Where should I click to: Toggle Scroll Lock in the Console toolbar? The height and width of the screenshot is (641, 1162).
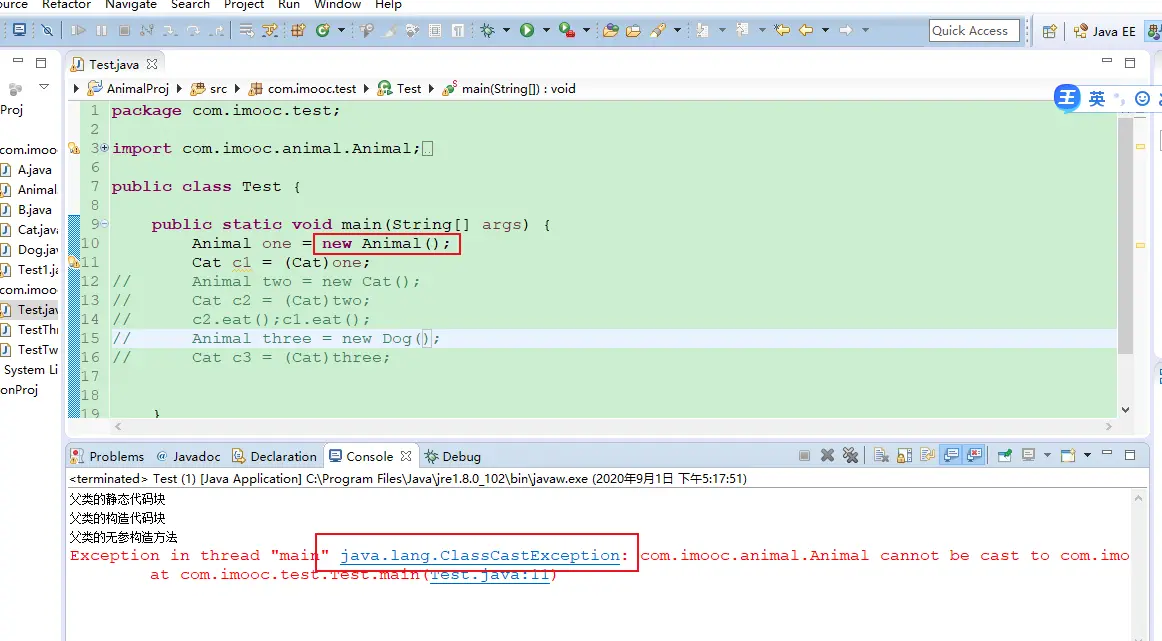click(x=903, y=456)
